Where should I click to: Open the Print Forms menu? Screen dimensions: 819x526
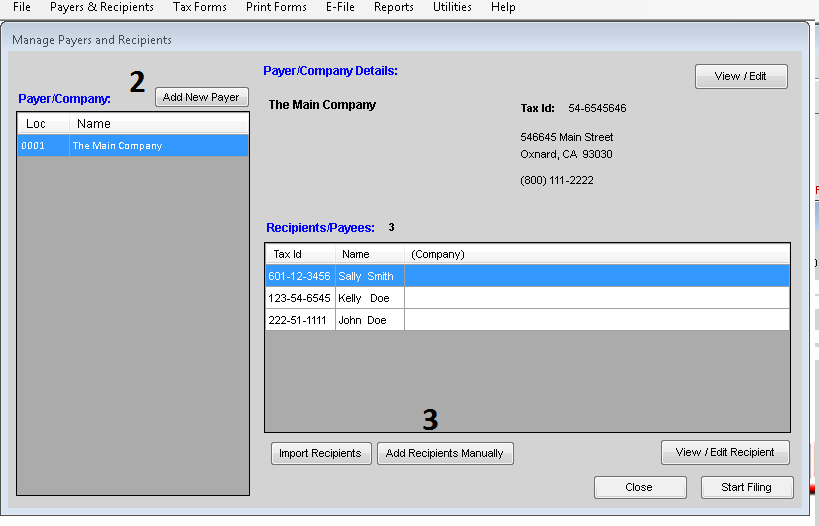click(x=276, y=7)
